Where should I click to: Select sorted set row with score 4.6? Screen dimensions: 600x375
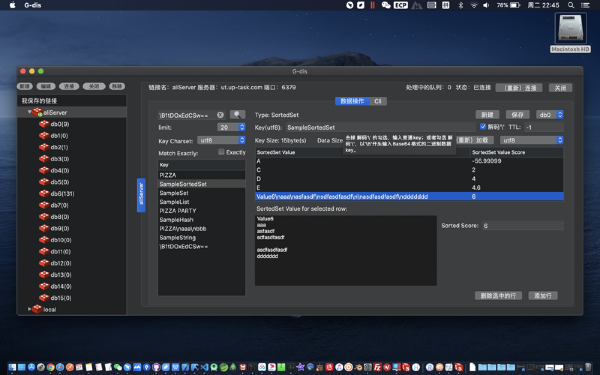point(409,188)
